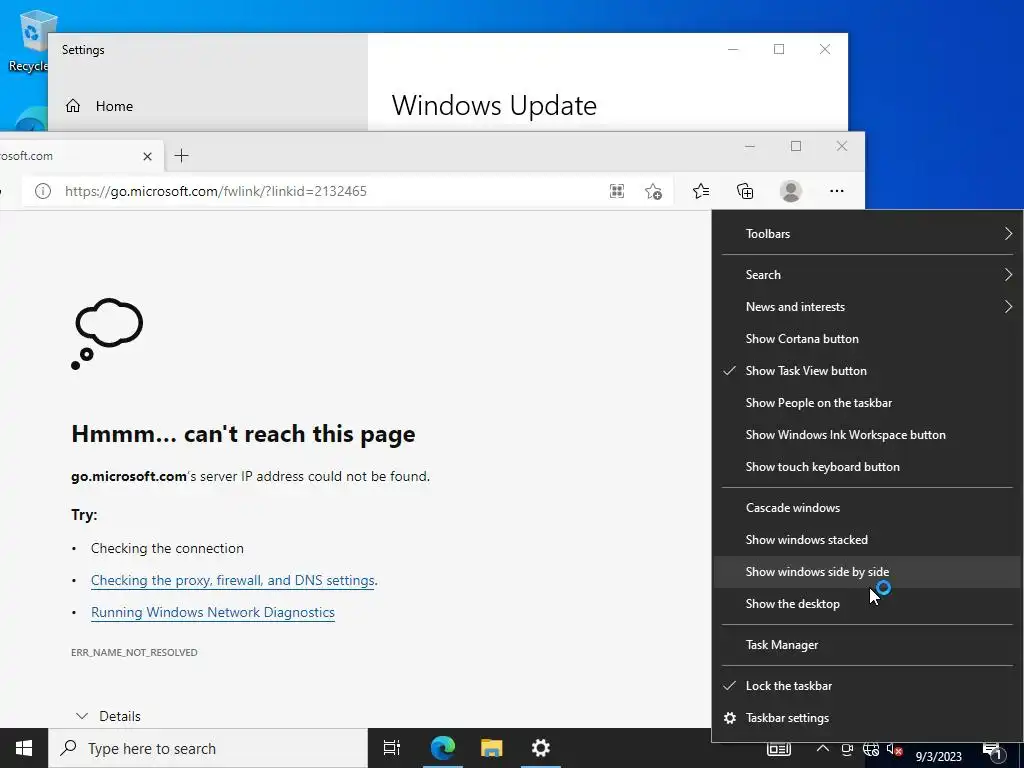Click "Hmmm... can't reach this page" heading
1024x768 pixels.
(x=243, y=434)
